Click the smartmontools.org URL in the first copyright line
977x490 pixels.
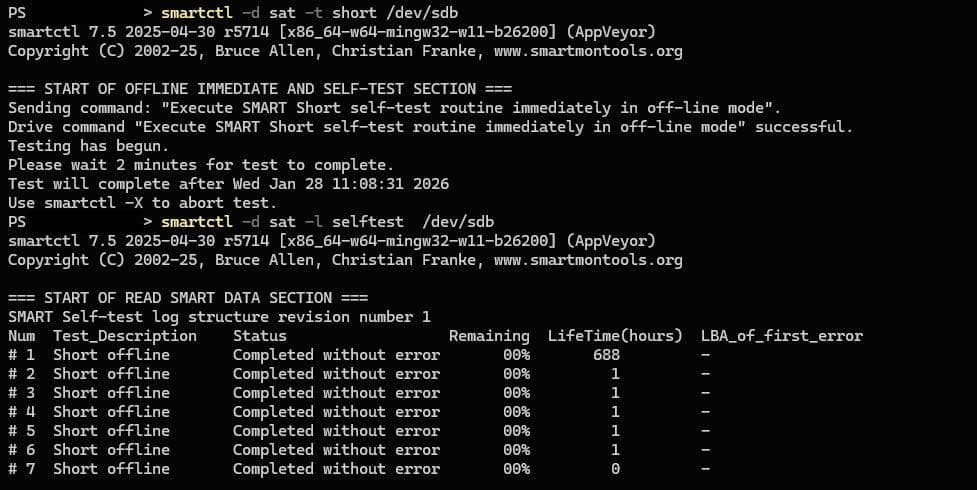[588, 51]
